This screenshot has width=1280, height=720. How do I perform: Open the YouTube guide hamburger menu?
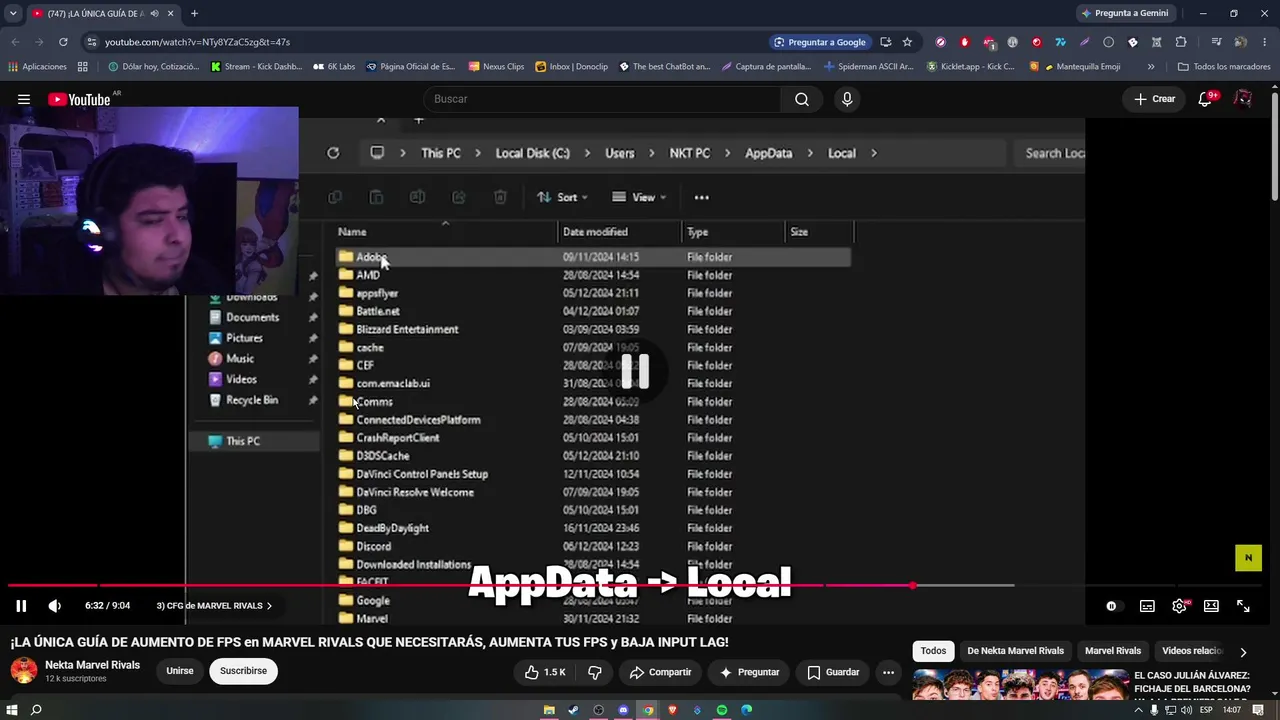[x=24, y=99]
